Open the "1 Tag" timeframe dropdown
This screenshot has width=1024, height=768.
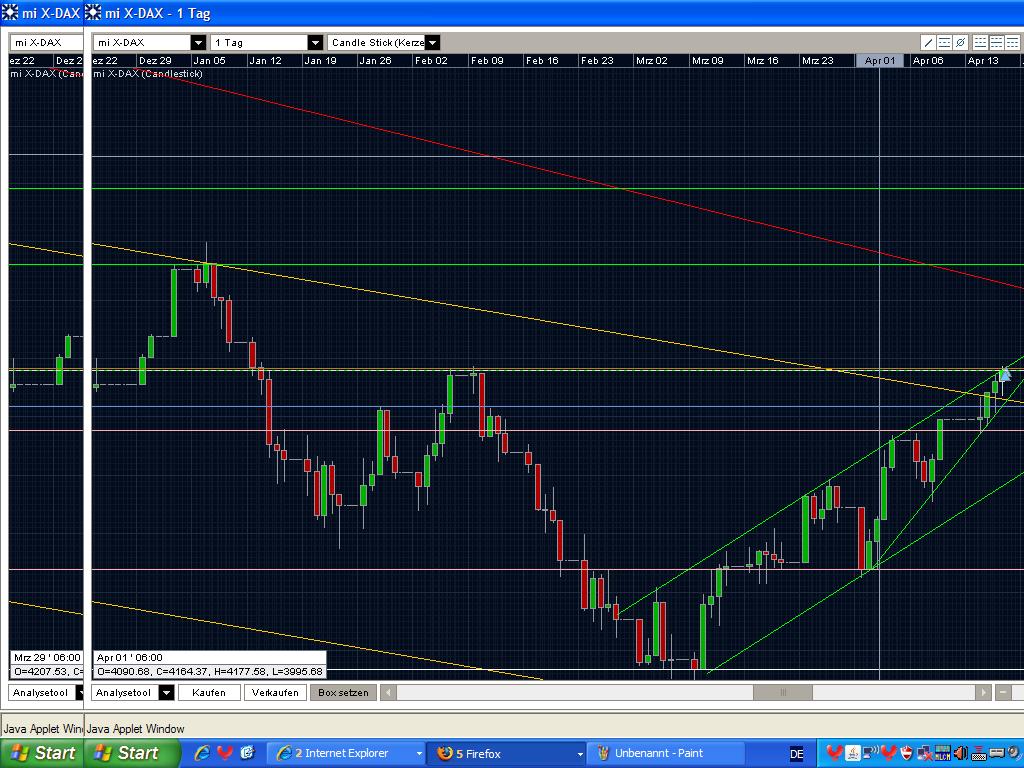pos(315,42)
